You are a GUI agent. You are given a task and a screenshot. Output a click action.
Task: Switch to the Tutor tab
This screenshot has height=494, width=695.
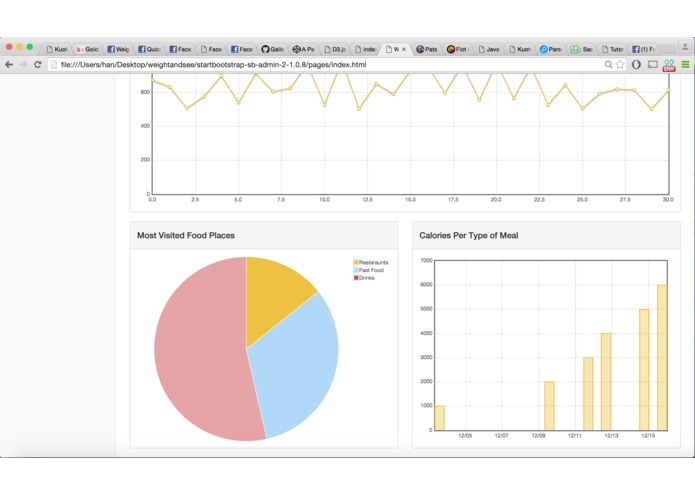pos(613,49)
